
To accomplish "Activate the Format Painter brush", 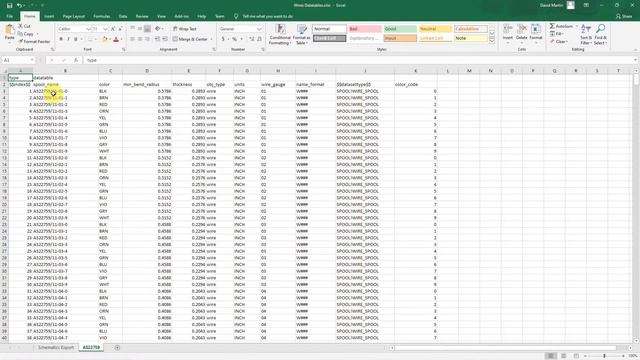I will pyautogui.click(x=20, y=41).
